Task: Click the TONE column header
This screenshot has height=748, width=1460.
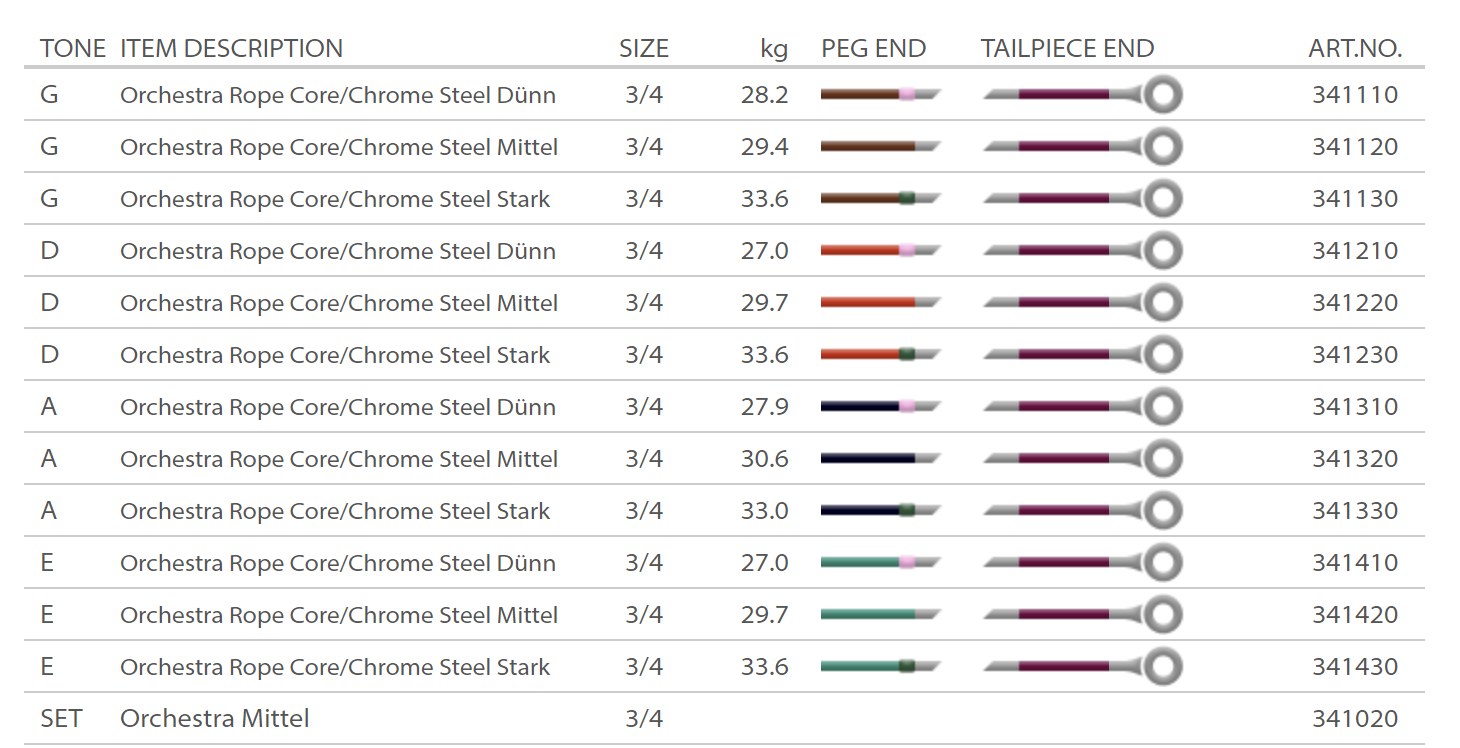Action: tap(73, 48)
